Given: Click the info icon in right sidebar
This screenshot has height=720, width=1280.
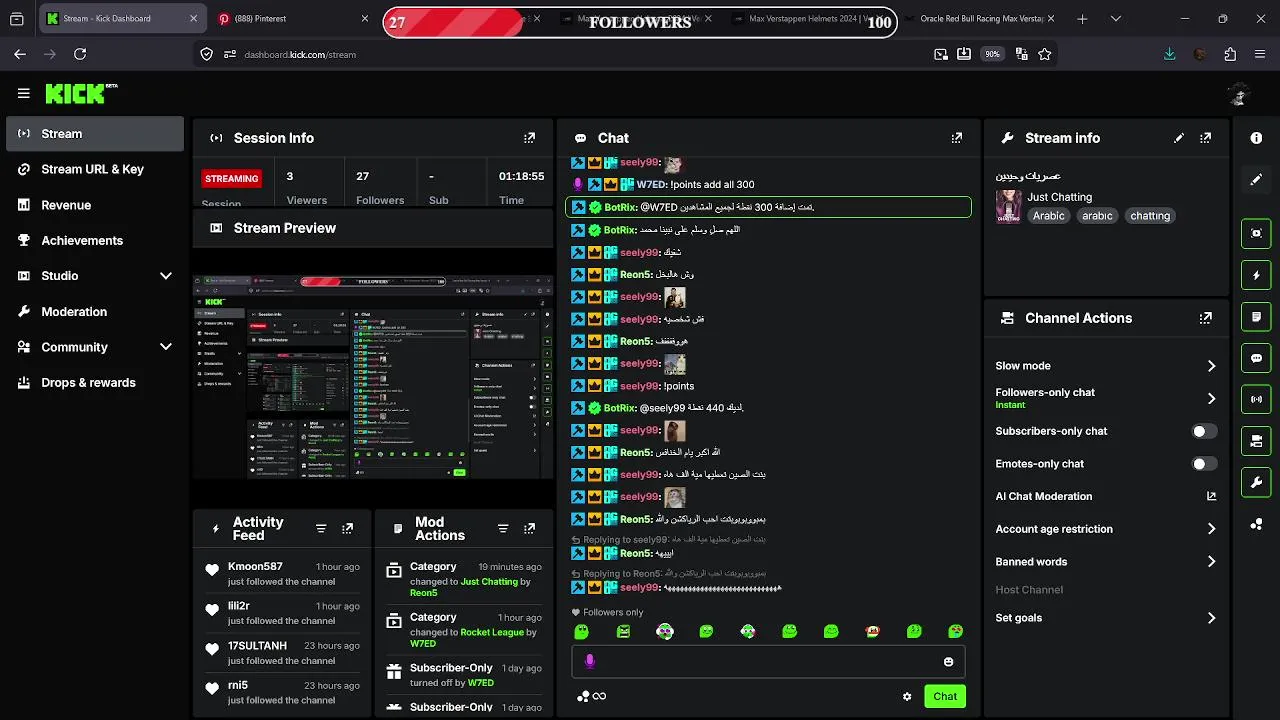Looking at the screenshot, I should (x=1256, y=138).
